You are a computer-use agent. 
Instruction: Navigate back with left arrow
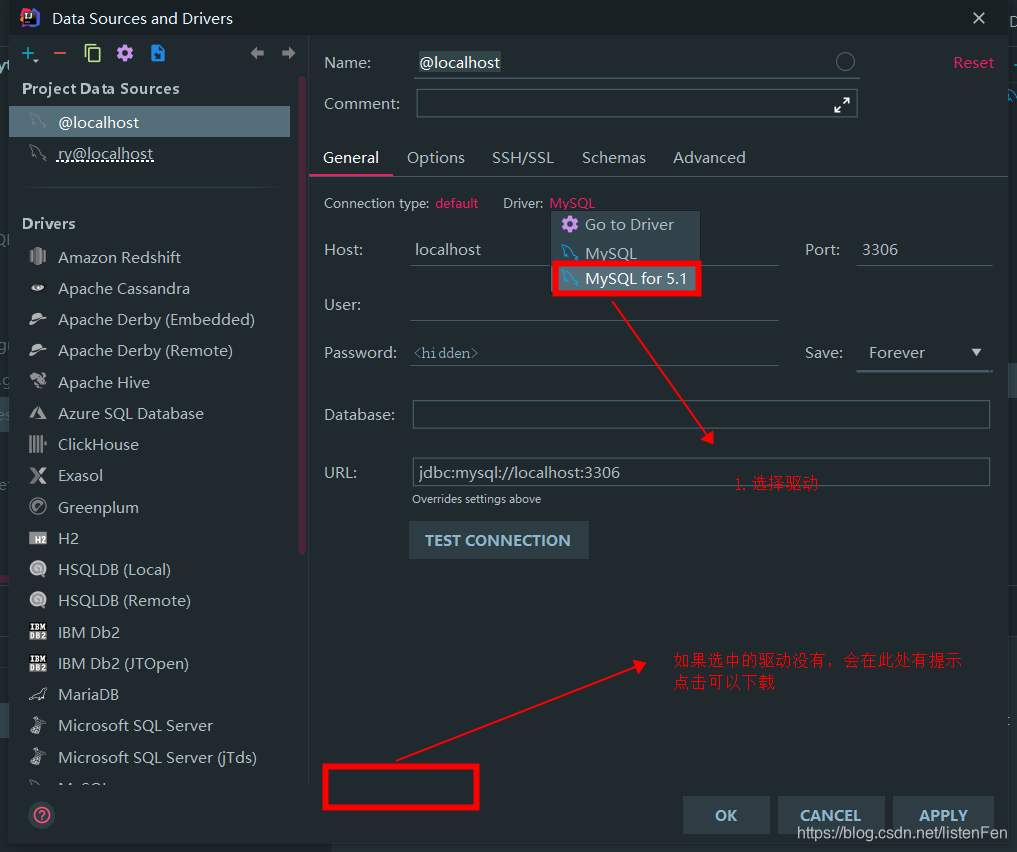257,53
